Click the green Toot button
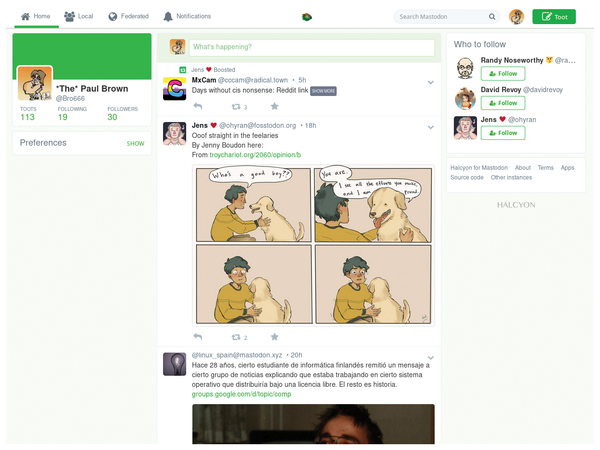This screenshot has width=600, height=450. click(554, 17)
